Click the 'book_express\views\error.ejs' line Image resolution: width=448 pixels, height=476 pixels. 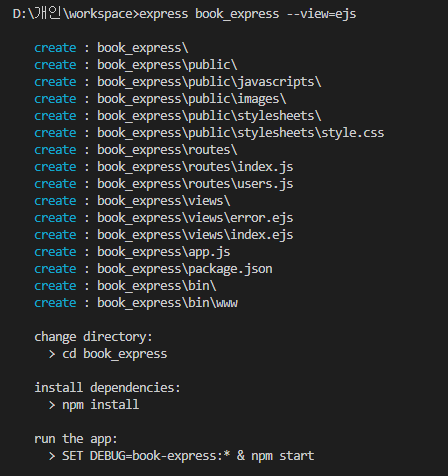click(x=164, y=218)
